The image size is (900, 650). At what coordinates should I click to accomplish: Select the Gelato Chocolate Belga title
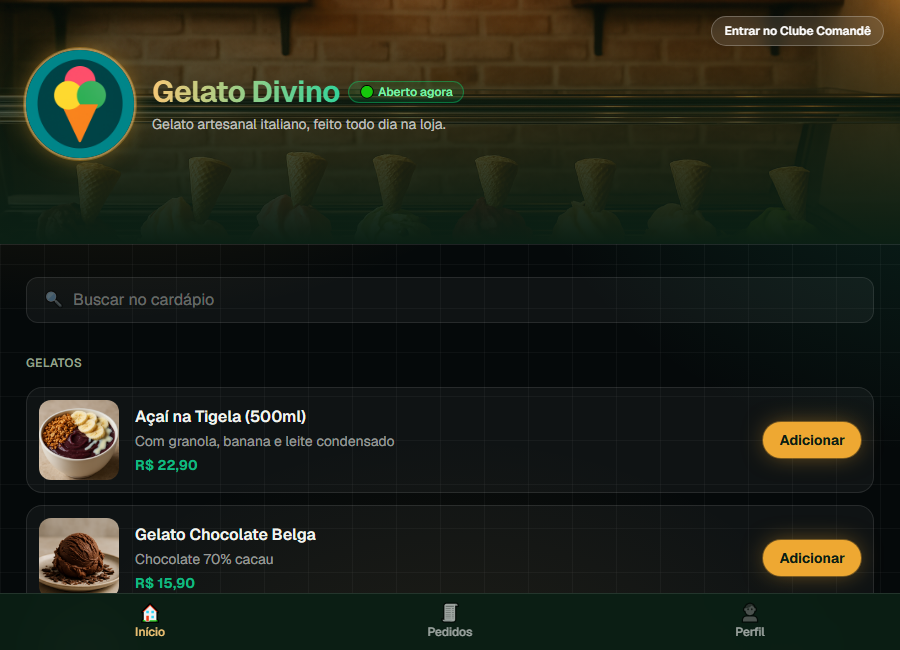225,535
